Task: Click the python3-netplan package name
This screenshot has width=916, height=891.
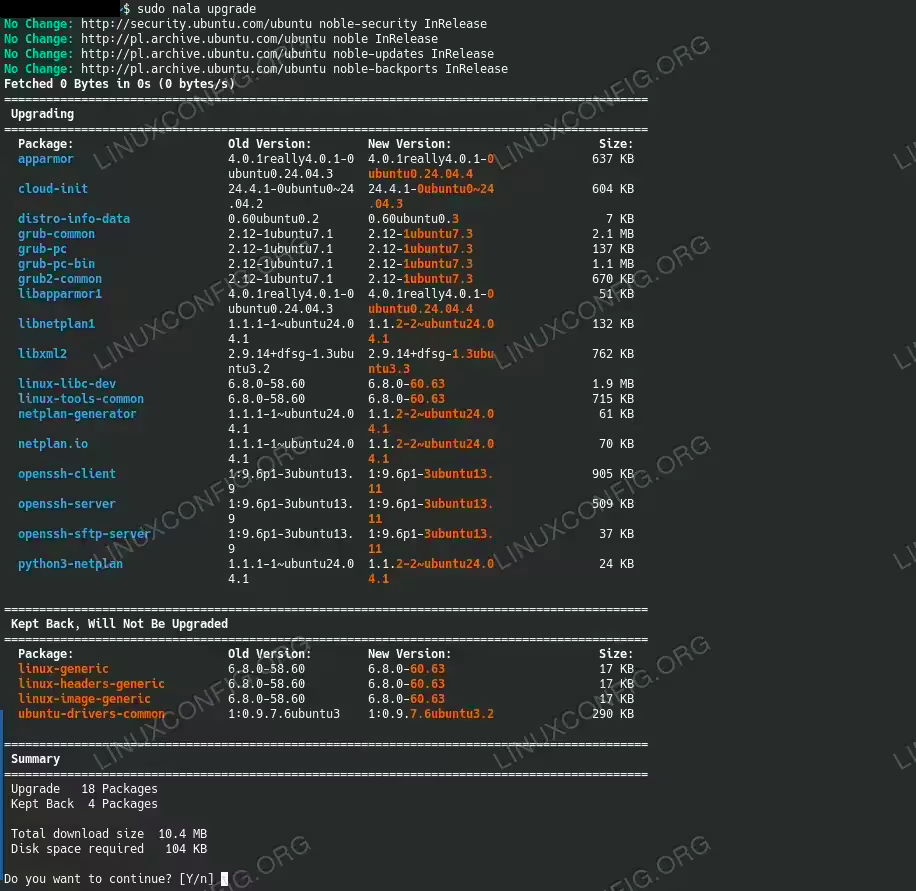Action: click(x=70, y=564)
